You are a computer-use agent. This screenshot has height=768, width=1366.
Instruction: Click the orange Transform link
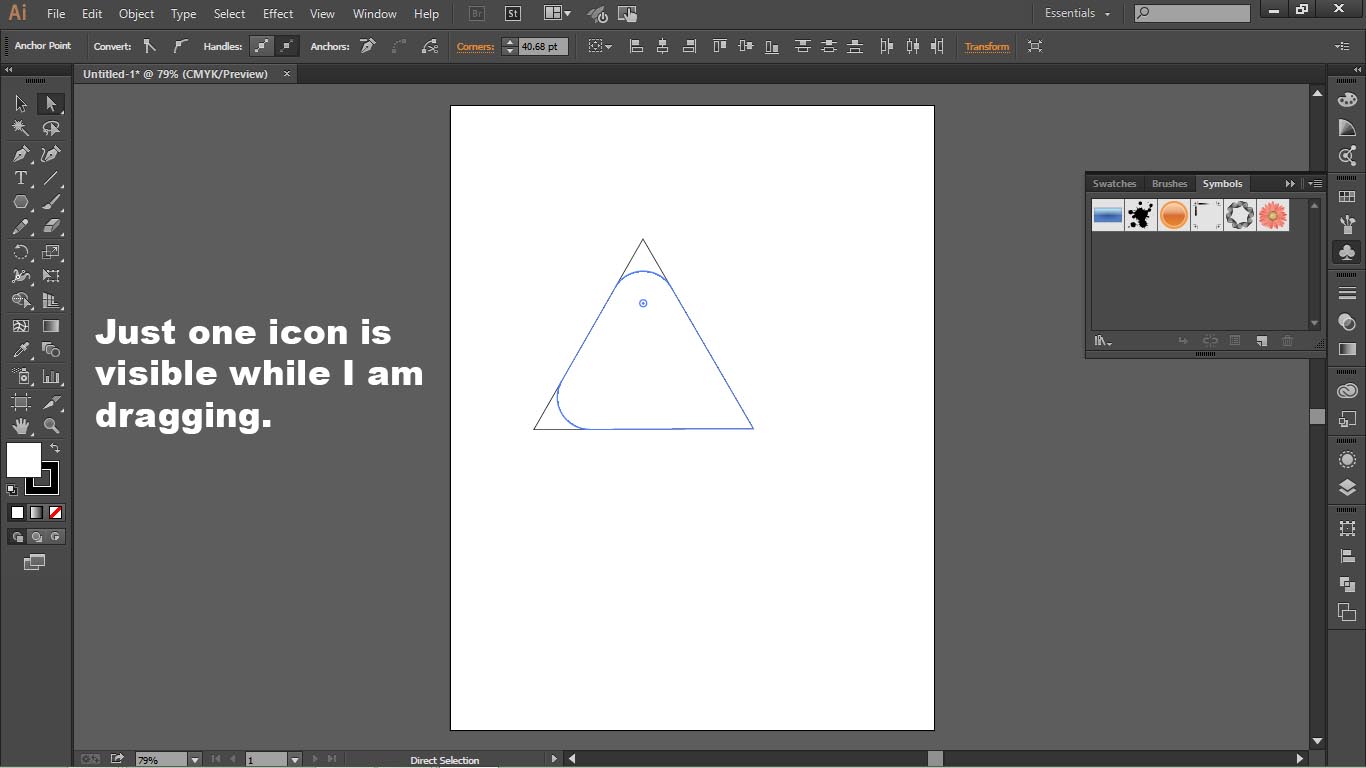coord(987,47)
